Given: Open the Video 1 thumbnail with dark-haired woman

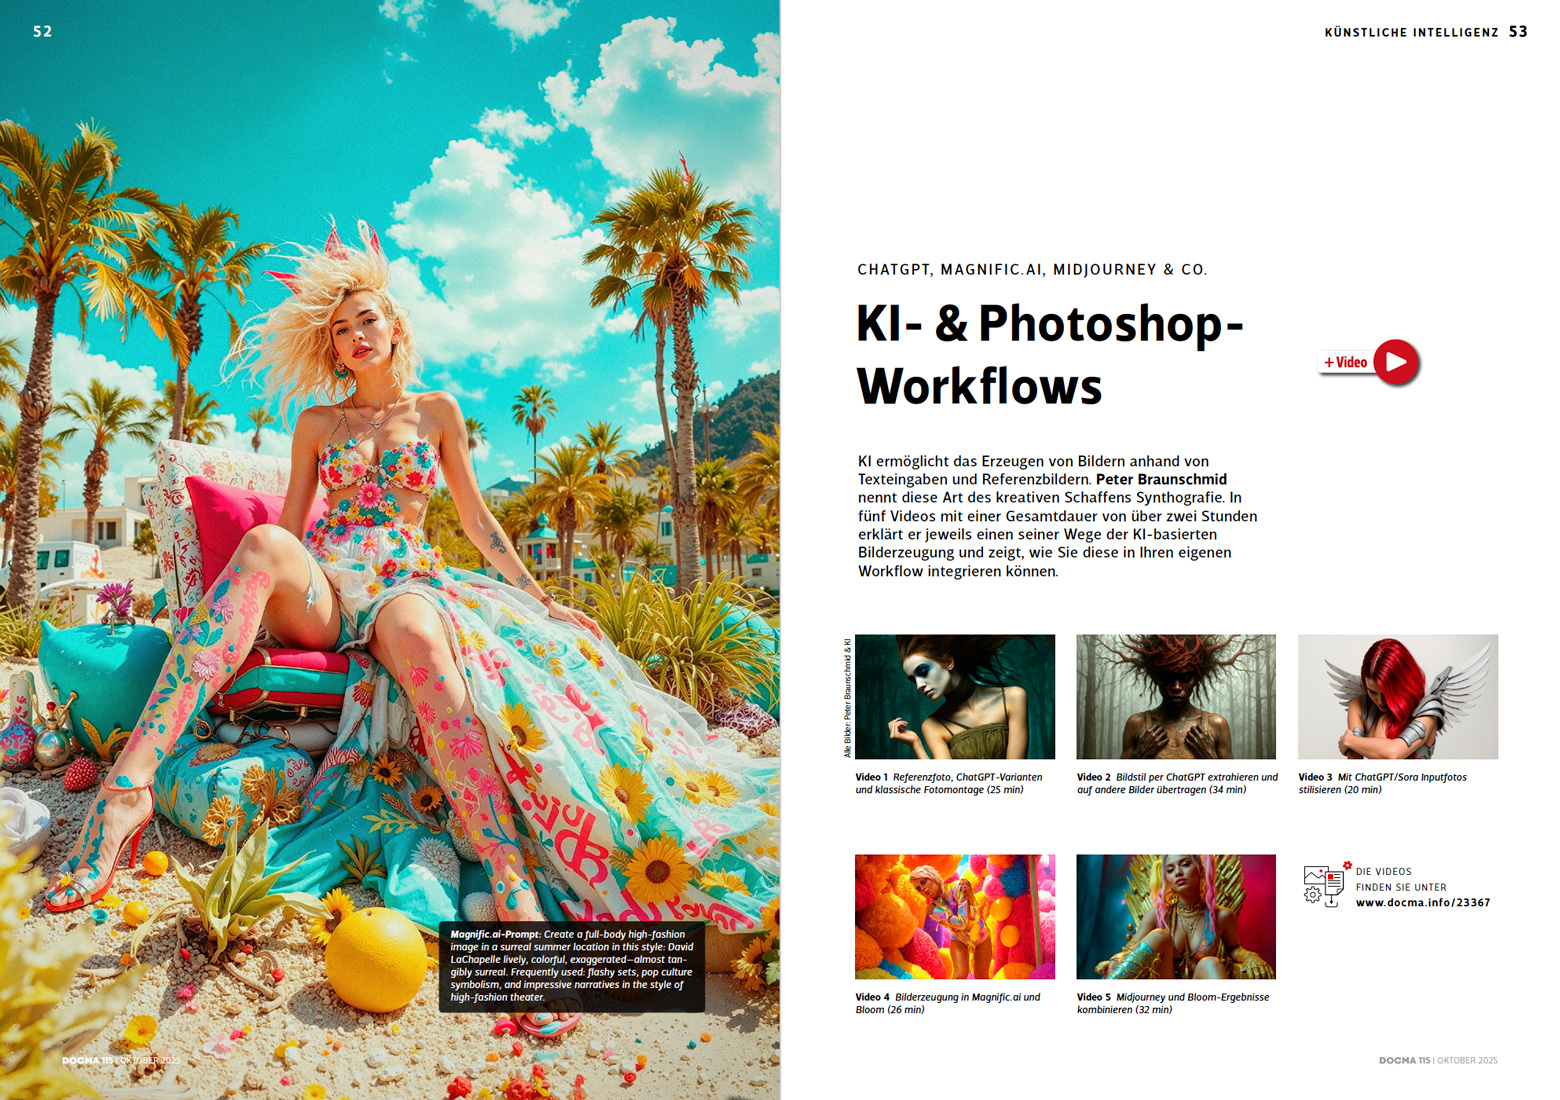Looking at the screenshot, I should pyautogui.click(x=955, y=696).
